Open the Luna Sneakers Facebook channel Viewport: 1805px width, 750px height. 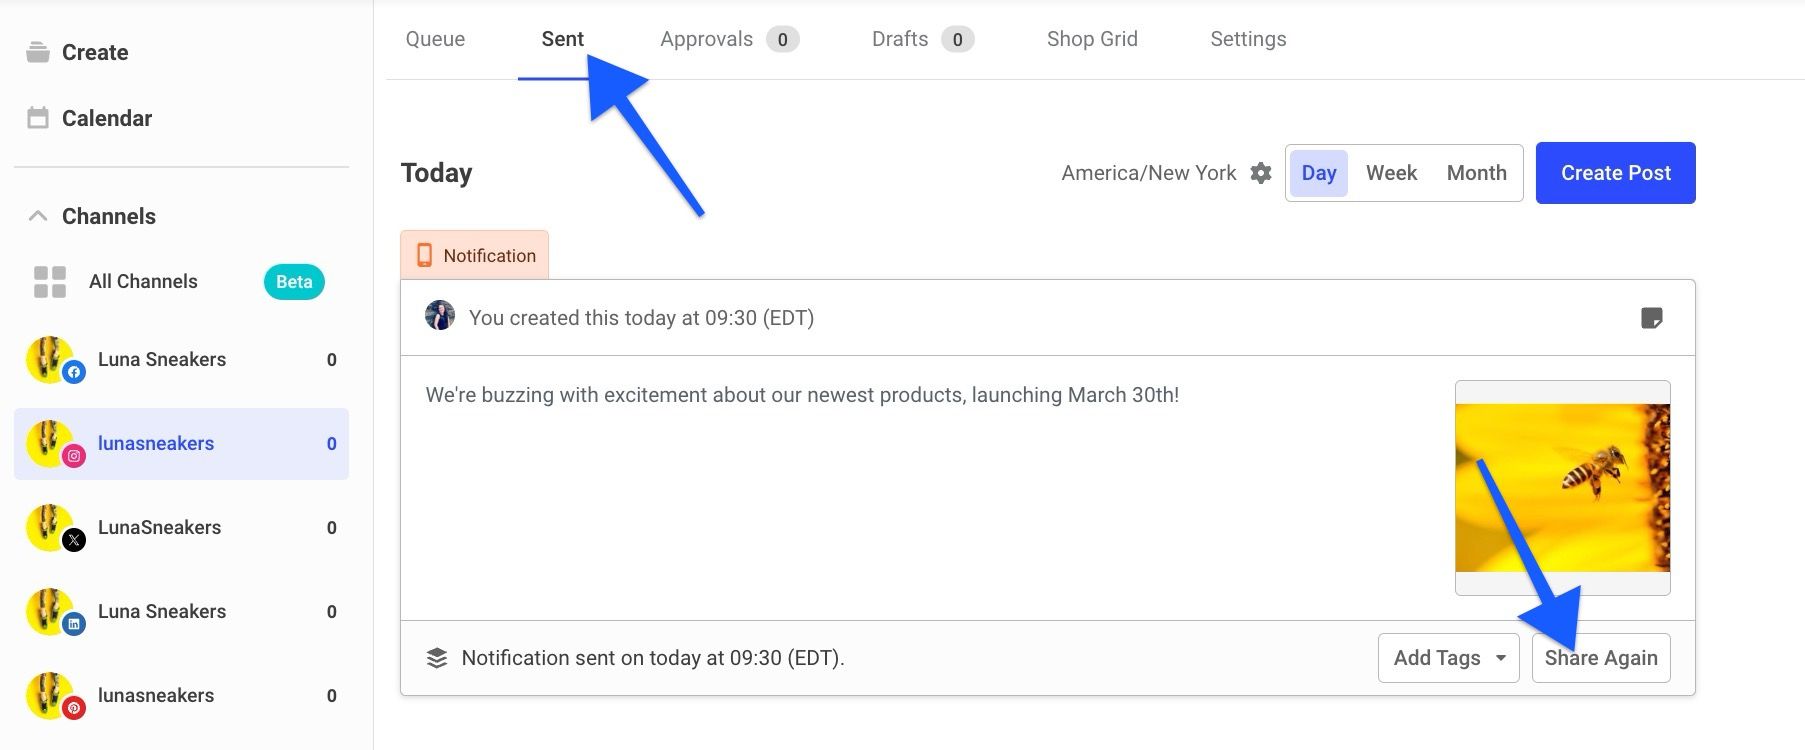click(162, 359)
